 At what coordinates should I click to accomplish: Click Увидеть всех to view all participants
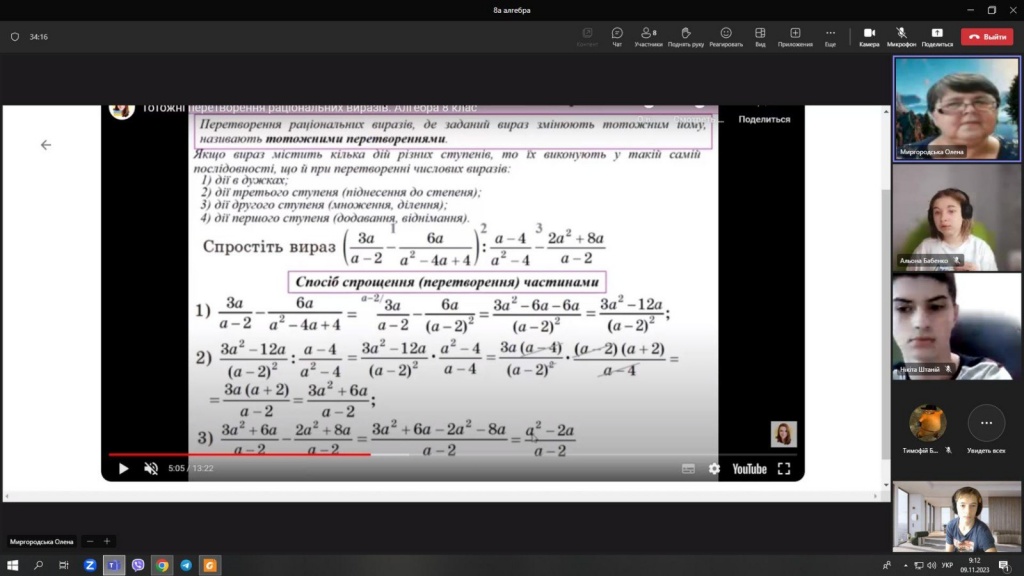[986, 424]
